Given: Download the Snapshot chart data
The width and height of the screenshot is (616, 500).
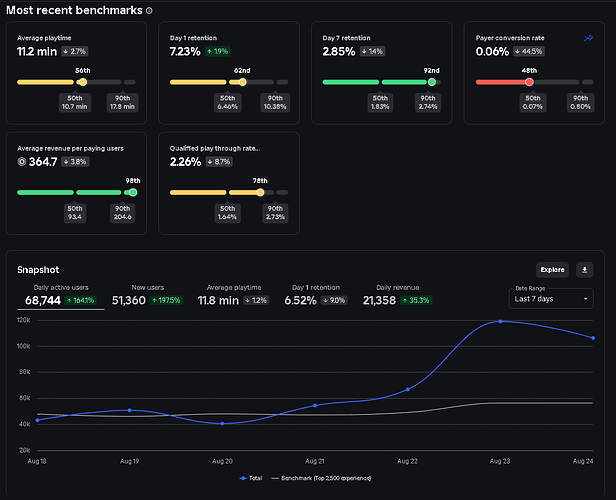Looking at the screenshot, I should pyautogui.click(x=584, y=270).
